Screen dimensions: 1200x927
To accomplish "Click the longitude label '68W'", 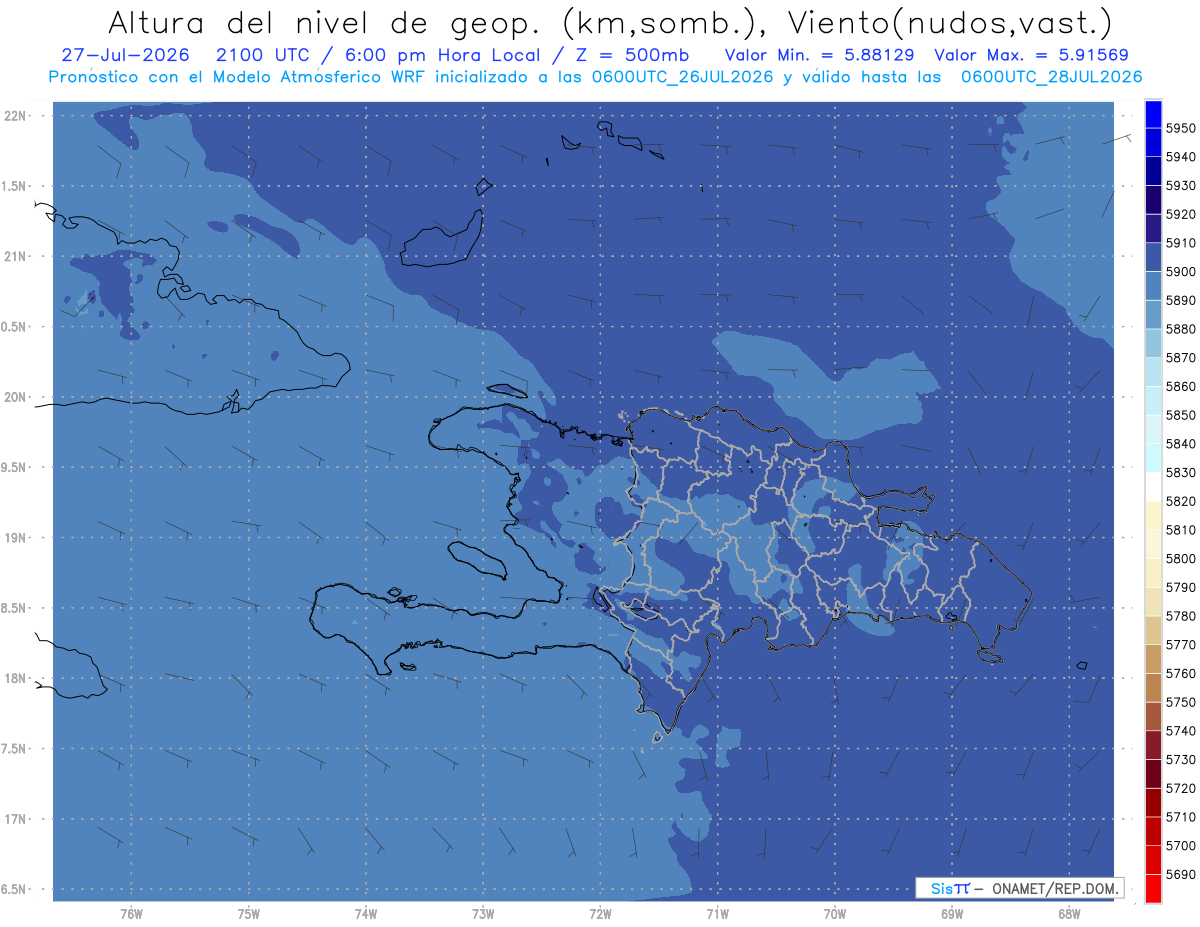I will point(1069,914).
